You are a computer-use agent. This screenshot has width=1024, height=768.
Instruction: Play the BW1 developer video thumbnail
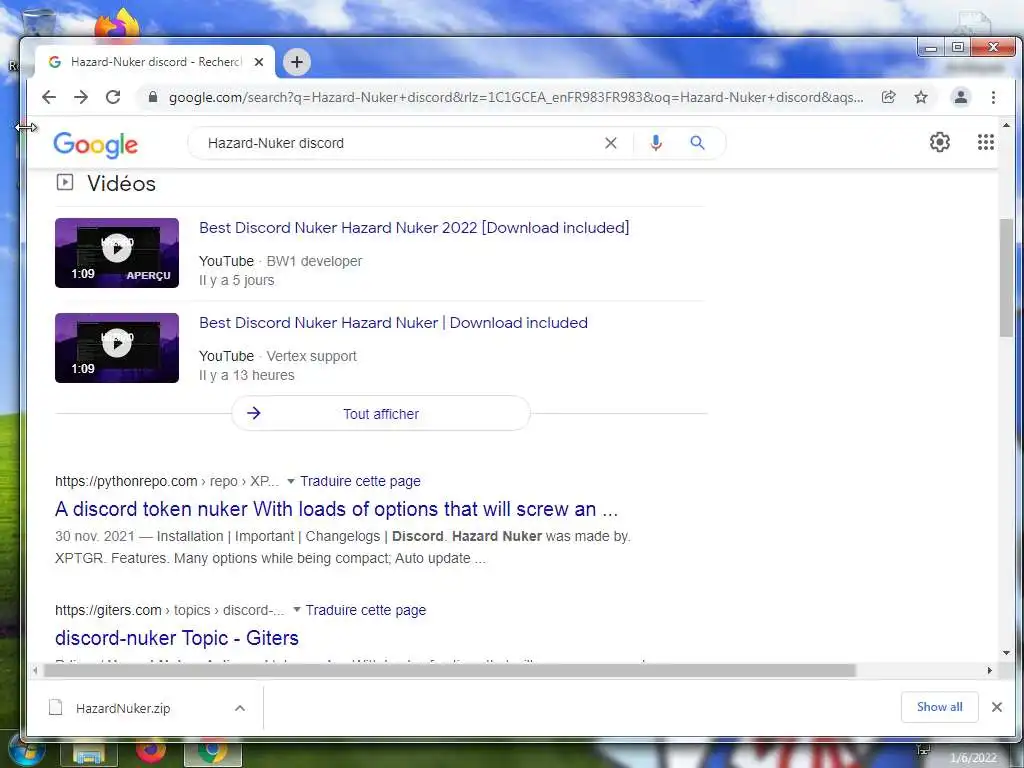117,253
